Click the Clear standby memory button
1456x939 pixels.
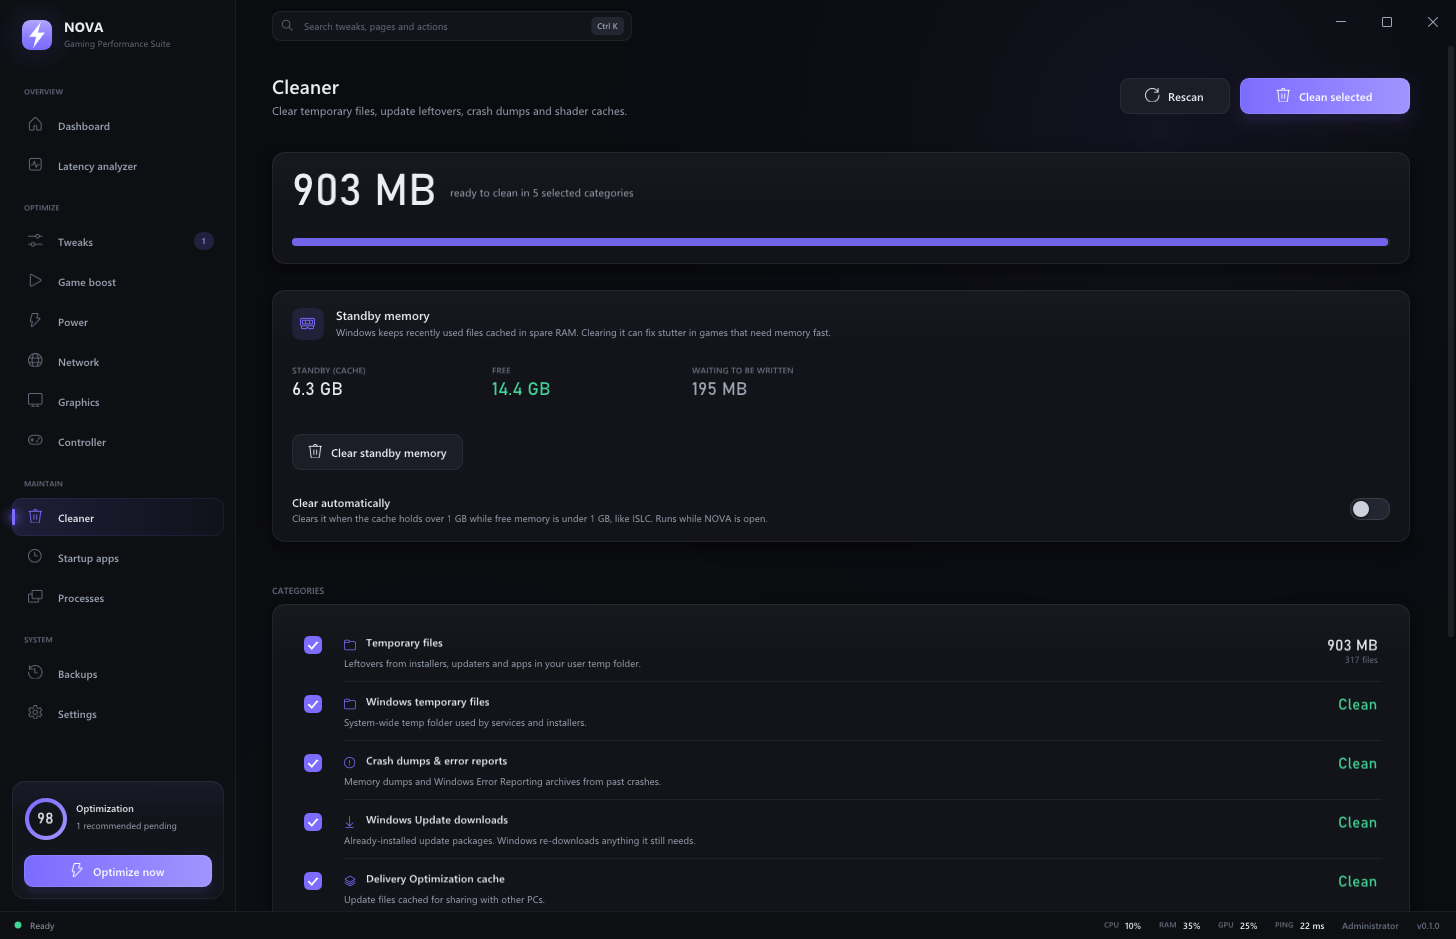[x=377, y=452]
